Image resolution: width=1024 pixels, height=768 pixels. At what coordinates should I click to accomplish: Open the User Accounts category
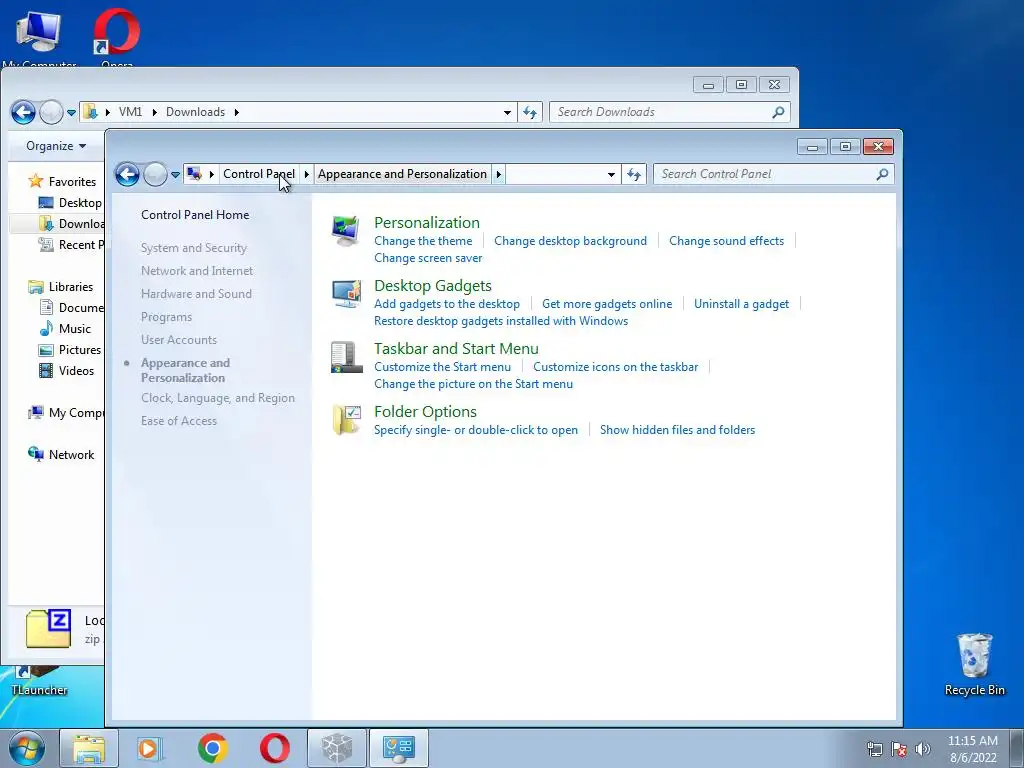tap(179, 340)
